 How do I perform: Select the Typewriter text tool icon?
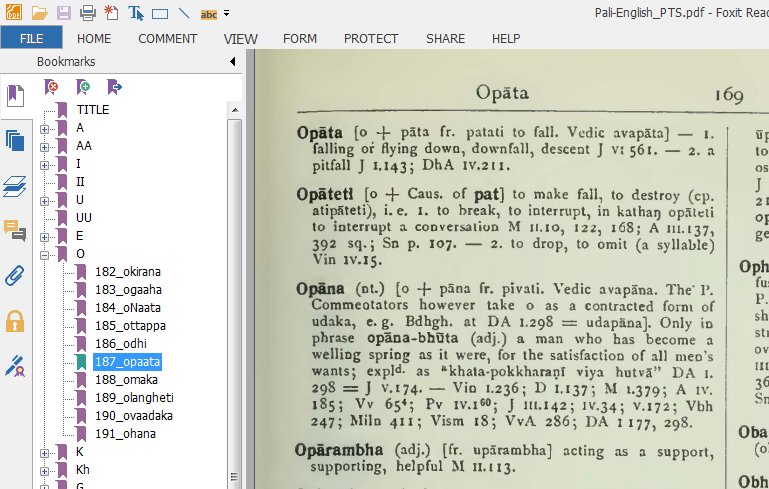[x=136, y=13]
